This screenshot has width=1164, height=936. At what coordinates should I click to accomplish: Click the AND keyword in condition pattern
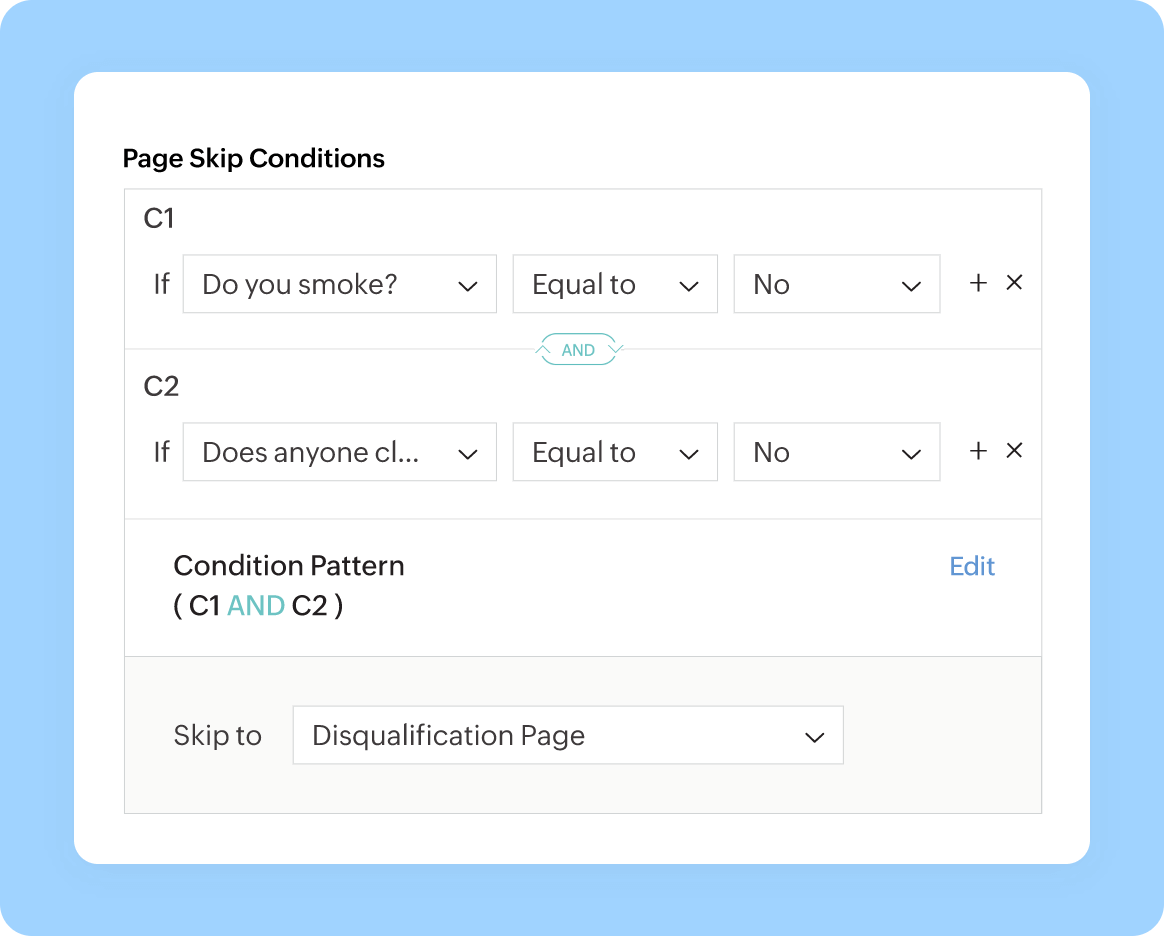pos(256,606)
